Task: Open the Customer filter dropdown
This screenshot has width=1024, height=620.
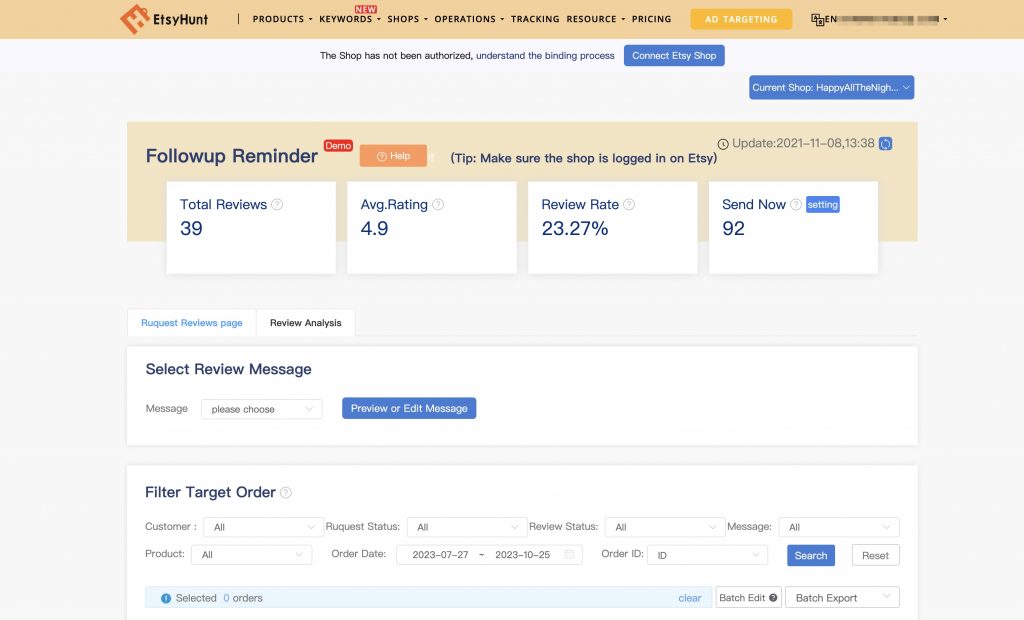Action: pos(262,526)
